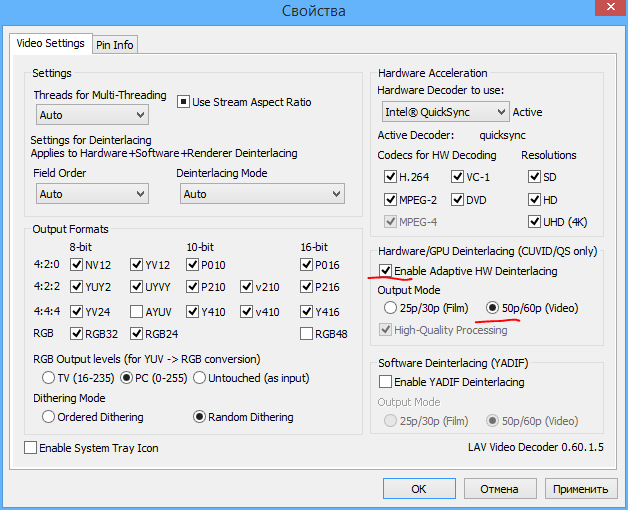628x510 pixels.
Task: Toggle Use Stream Aspect Ratio checkbox
Action: (184, 102)
